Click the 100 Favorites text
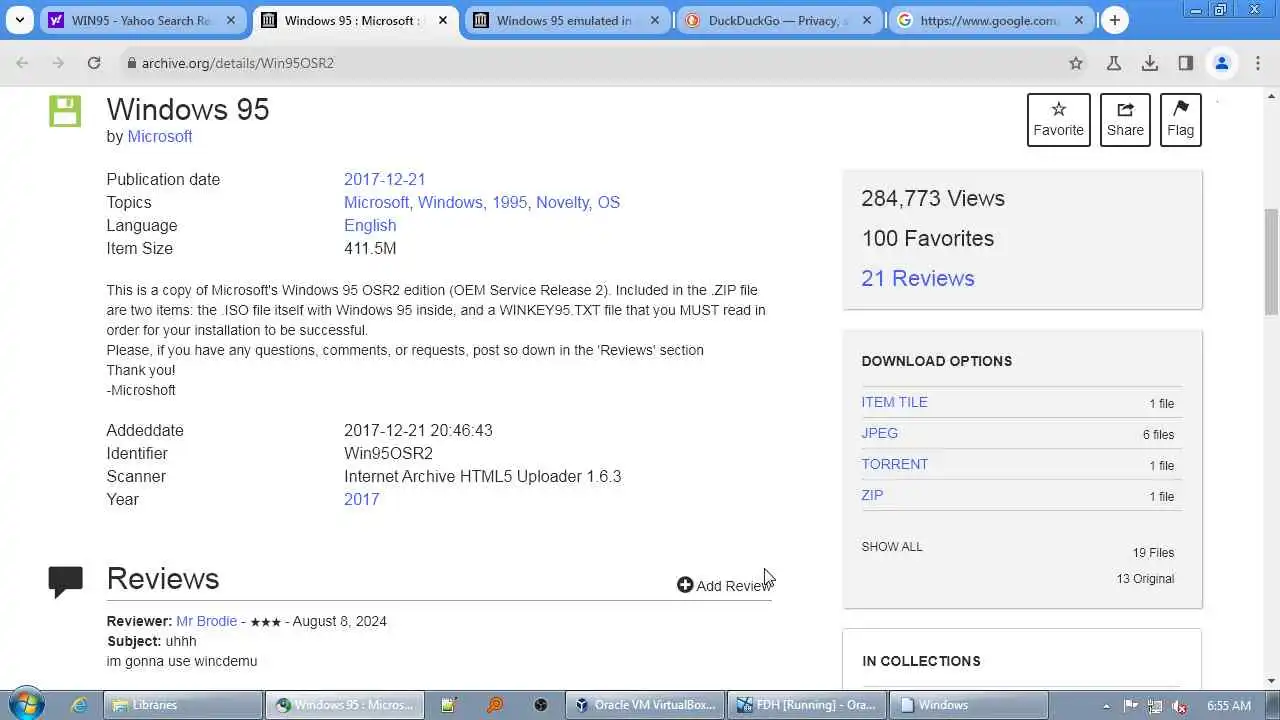The image size is (1280, 720). coord(928,238)
